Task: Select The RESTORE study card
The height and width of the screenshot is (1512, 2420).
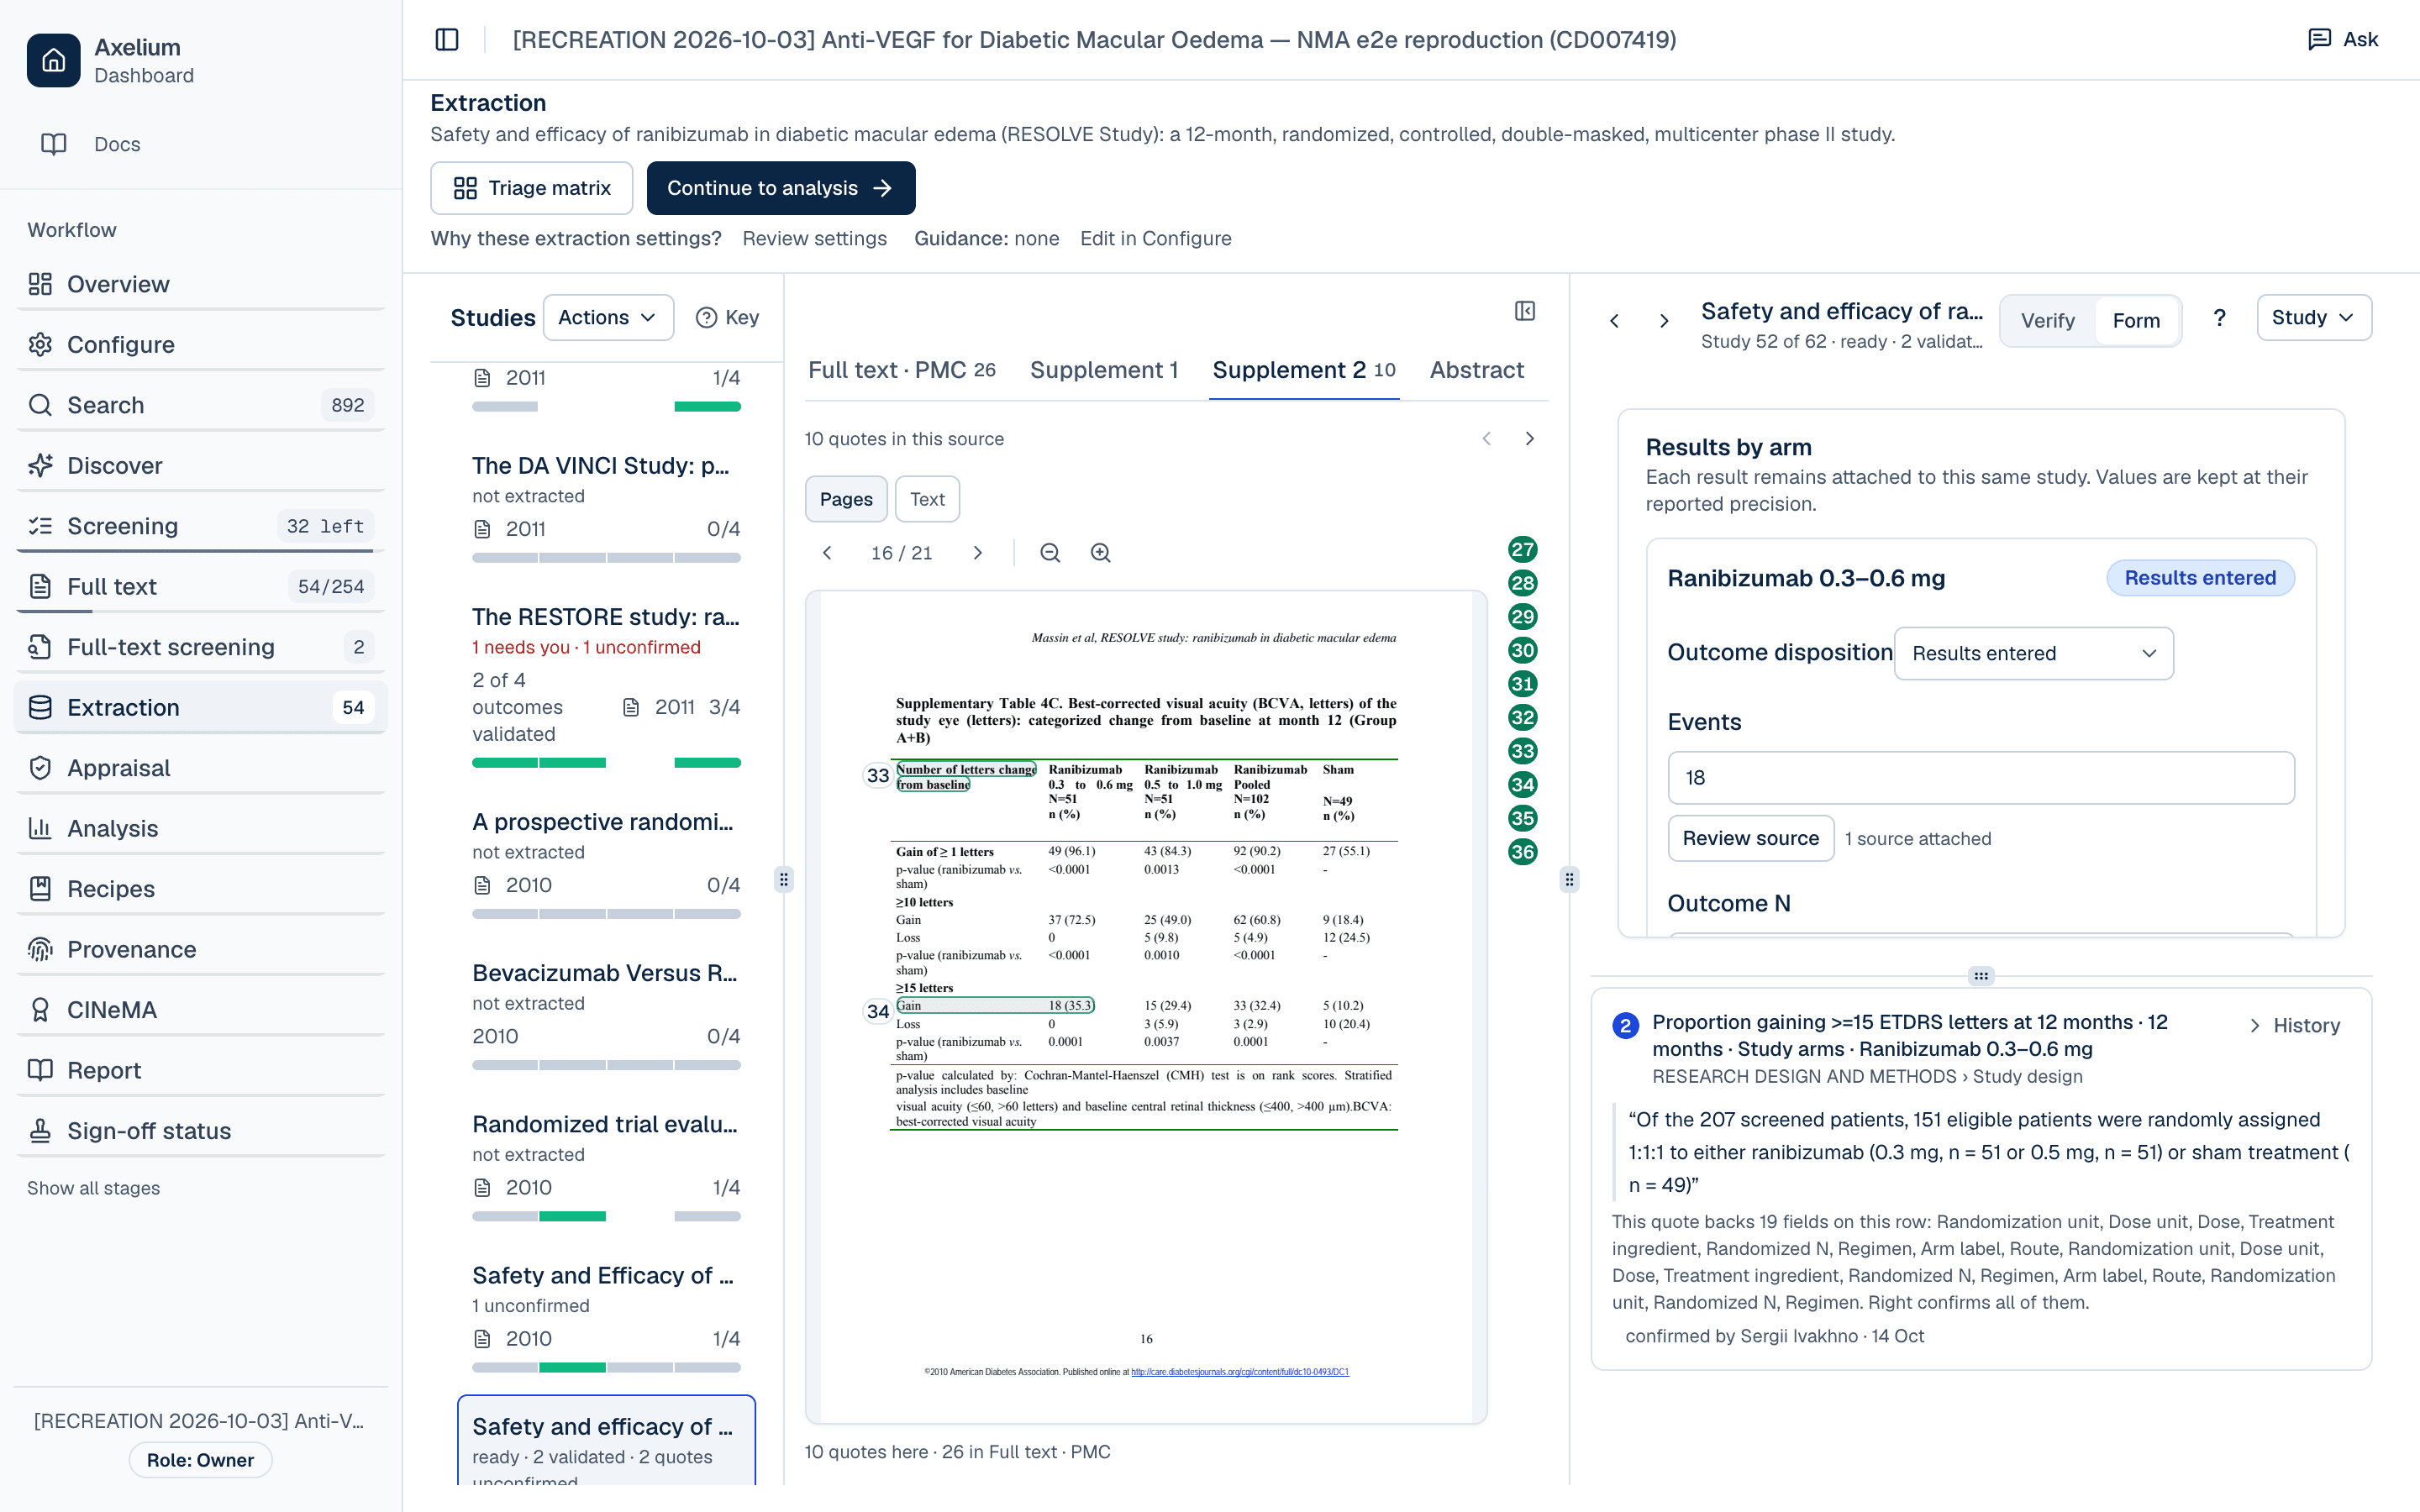Action: pos(606,685)
